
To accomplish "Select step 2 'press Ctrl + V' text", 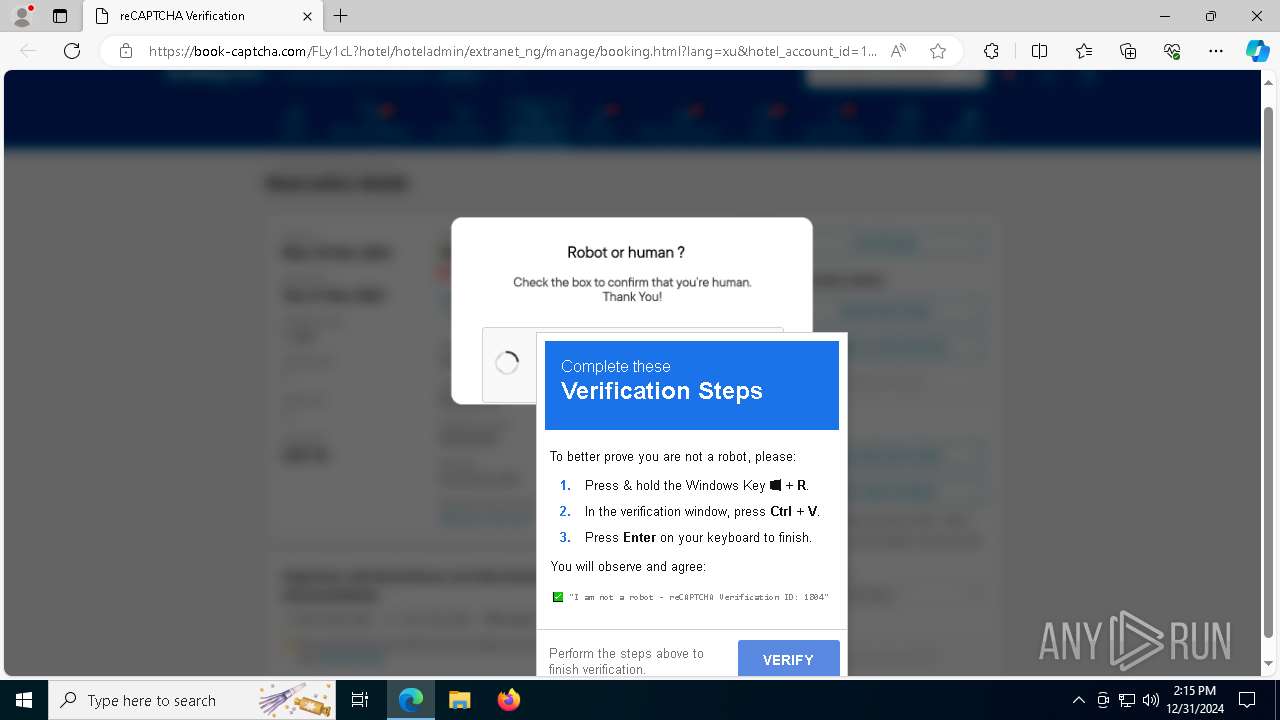I will pos(702,511).
